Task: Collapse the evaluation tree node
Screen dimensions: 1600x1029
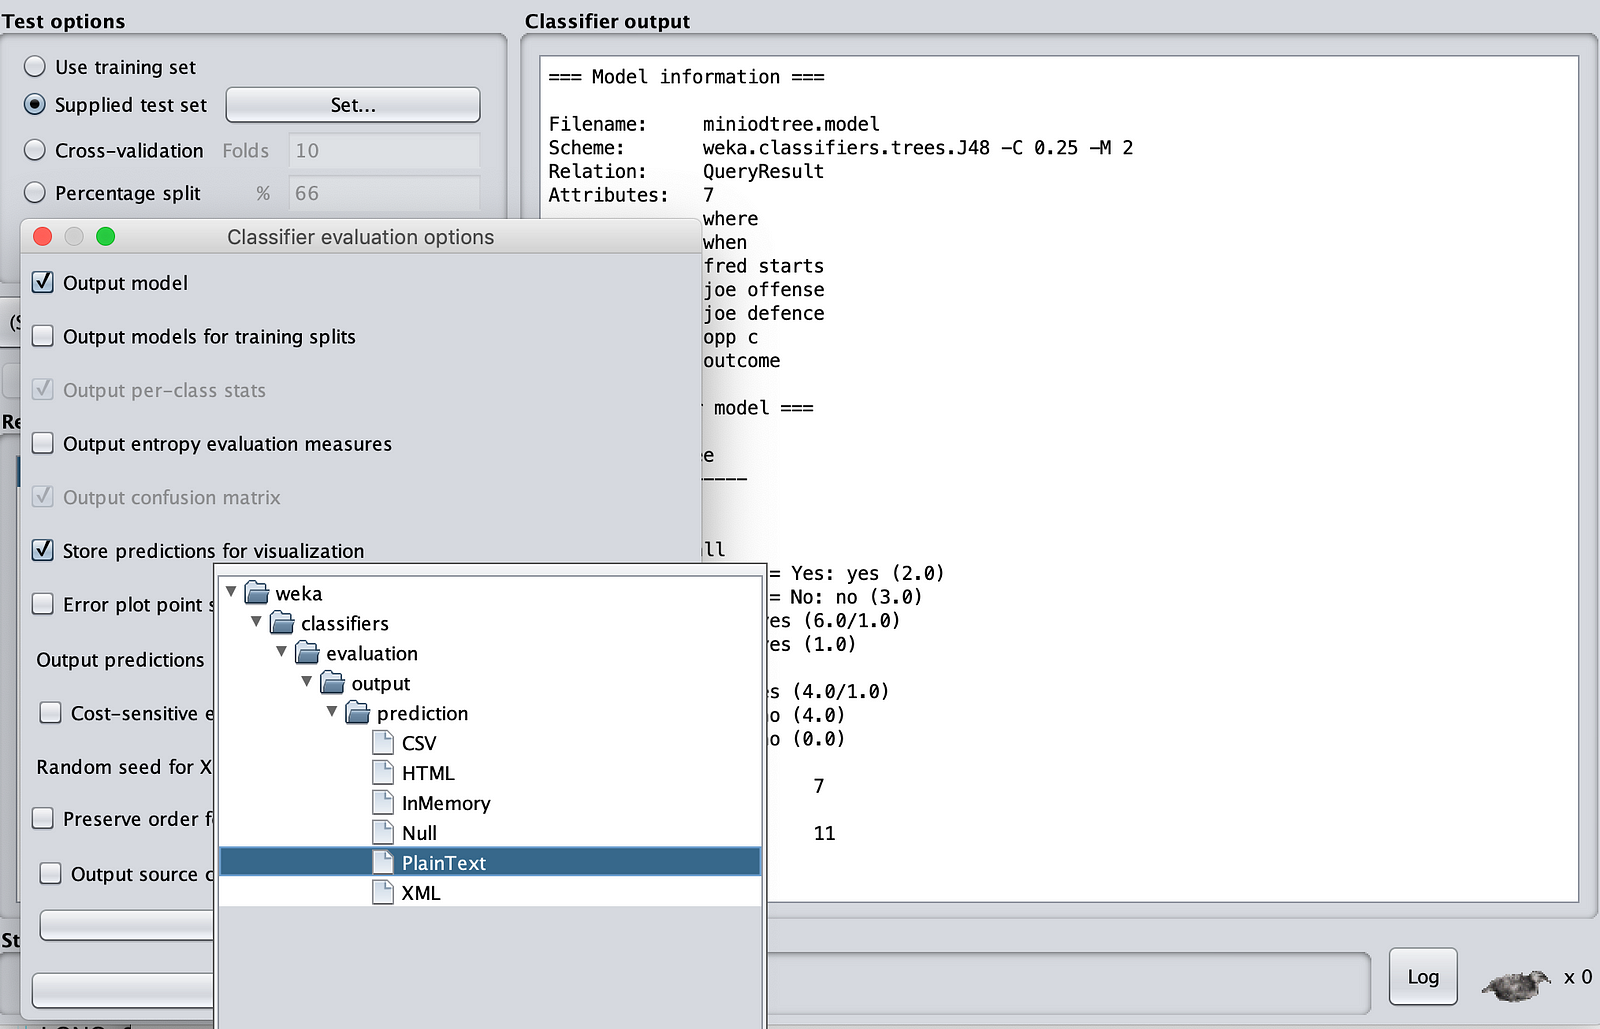Action: [x=282, y=652]
